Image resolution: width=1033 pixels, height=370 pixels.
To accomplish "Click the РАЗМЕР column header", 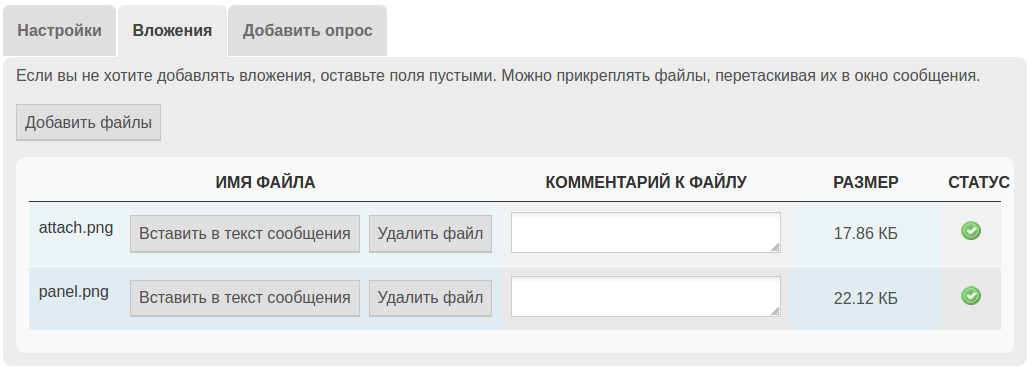I will (866, 182).
